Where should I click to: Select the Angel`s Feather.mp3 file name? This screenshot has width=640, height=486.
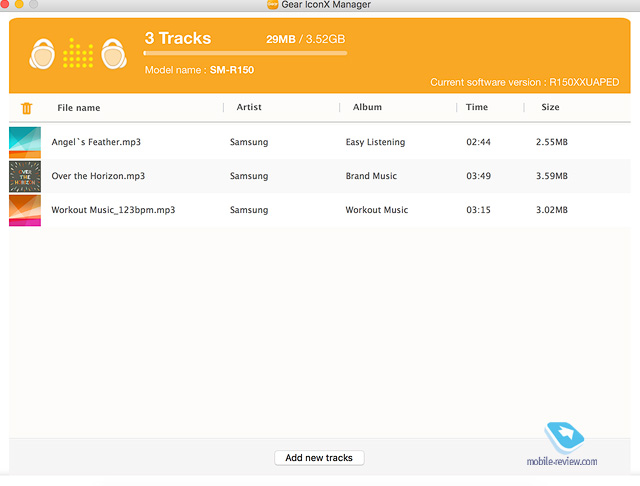[96, 142]
